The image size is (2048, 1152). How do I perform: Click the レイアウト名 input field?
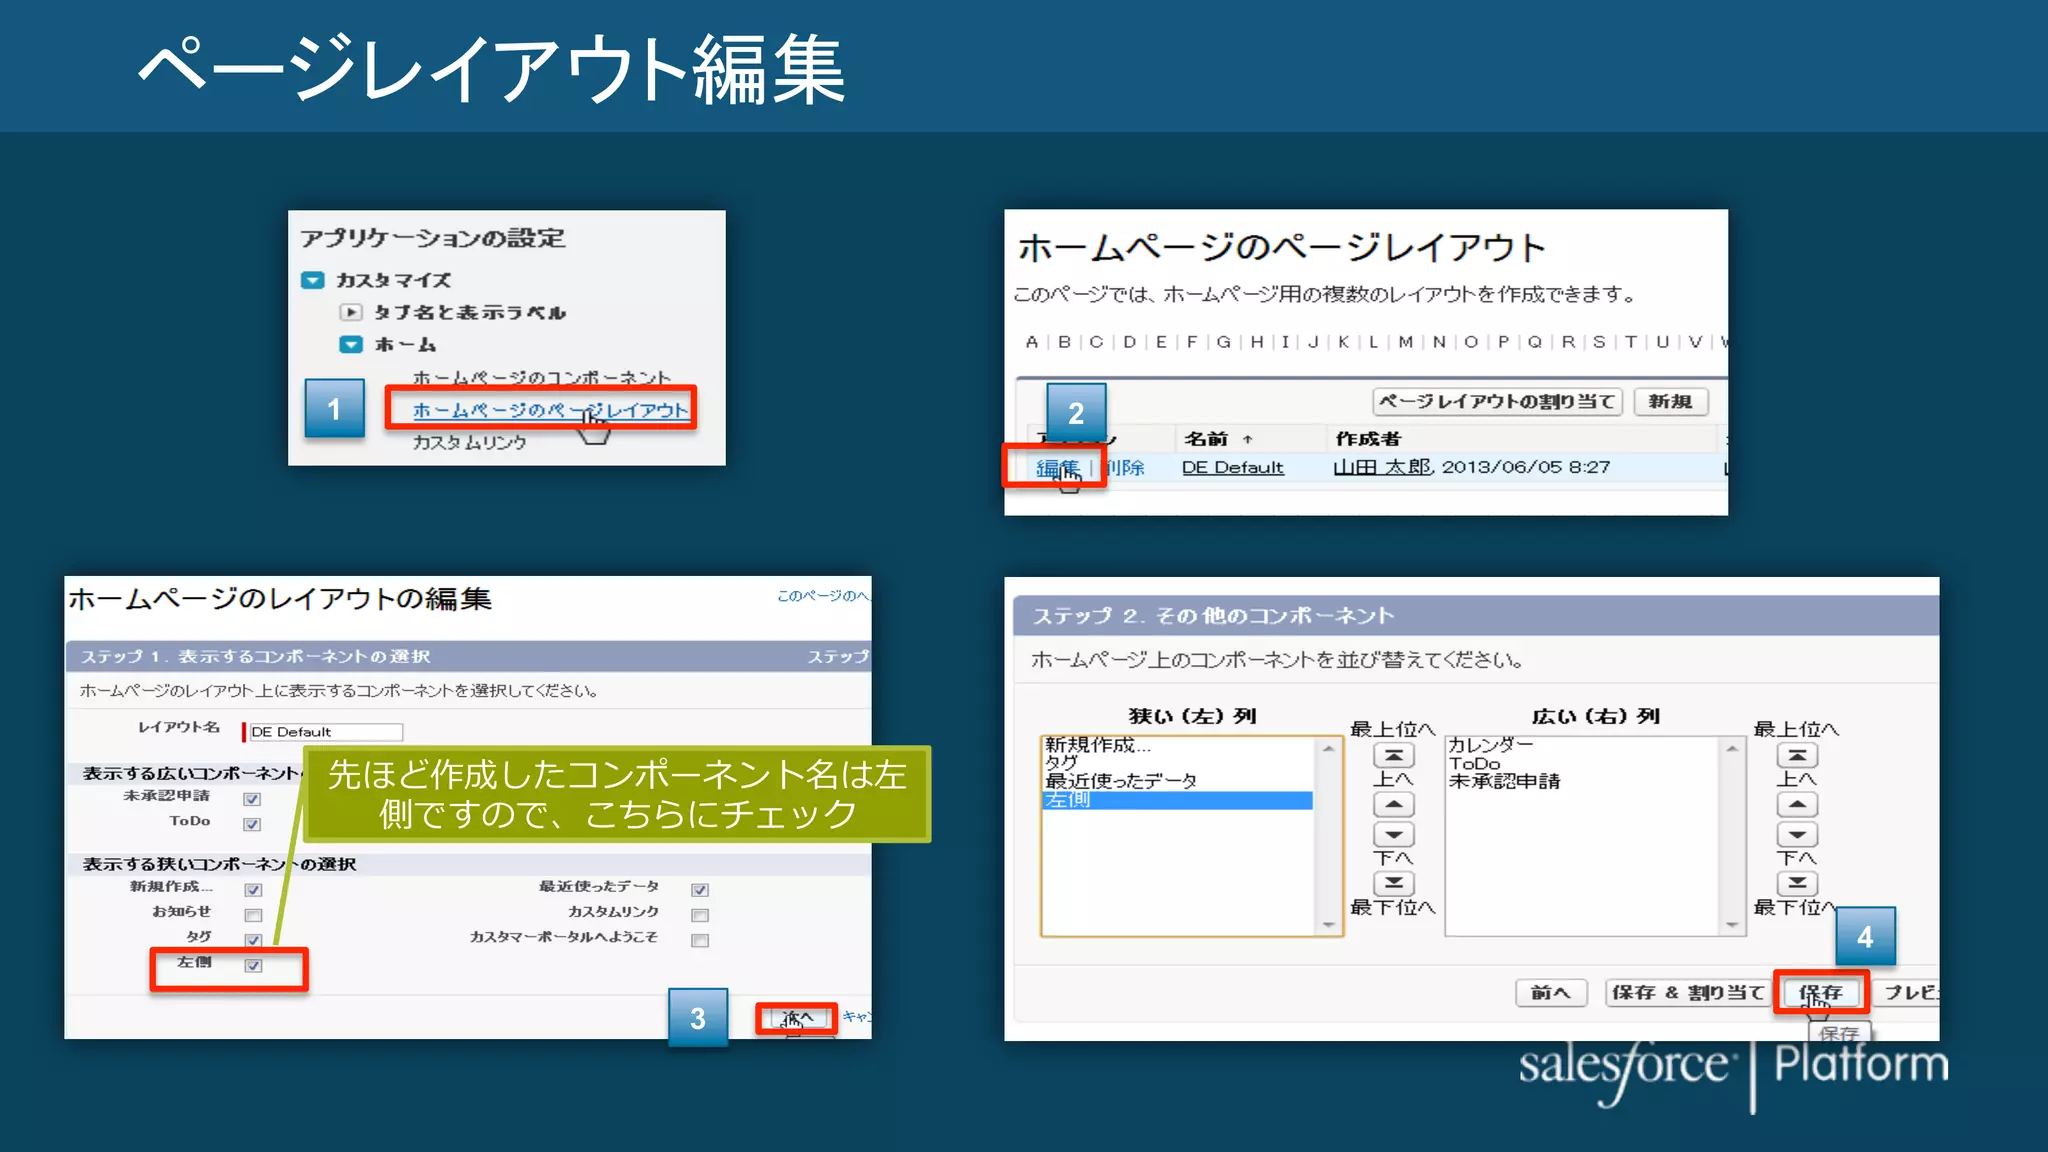point(325,732)
